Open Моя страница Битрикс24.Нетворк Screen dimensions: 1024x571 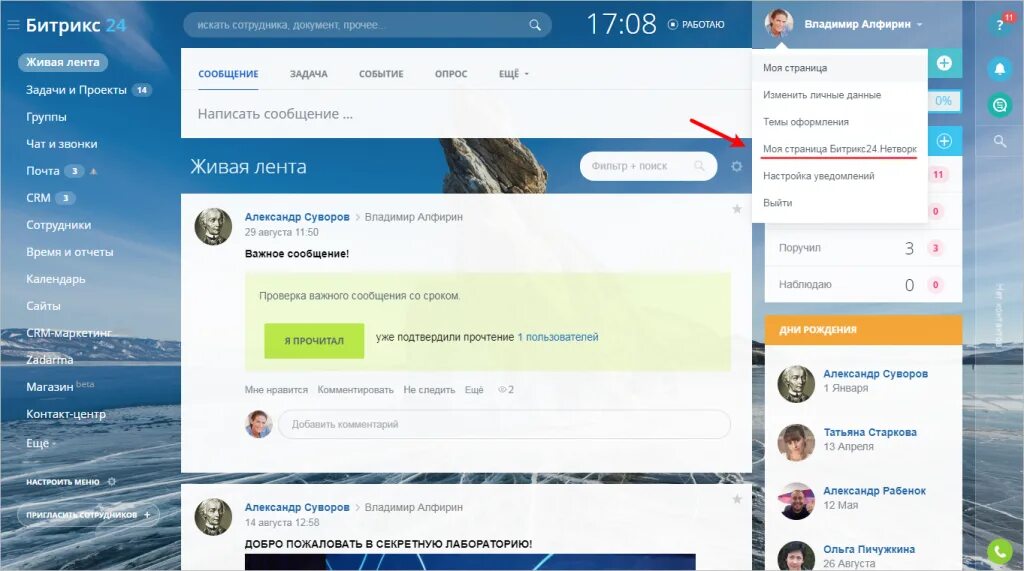(840, 149)
